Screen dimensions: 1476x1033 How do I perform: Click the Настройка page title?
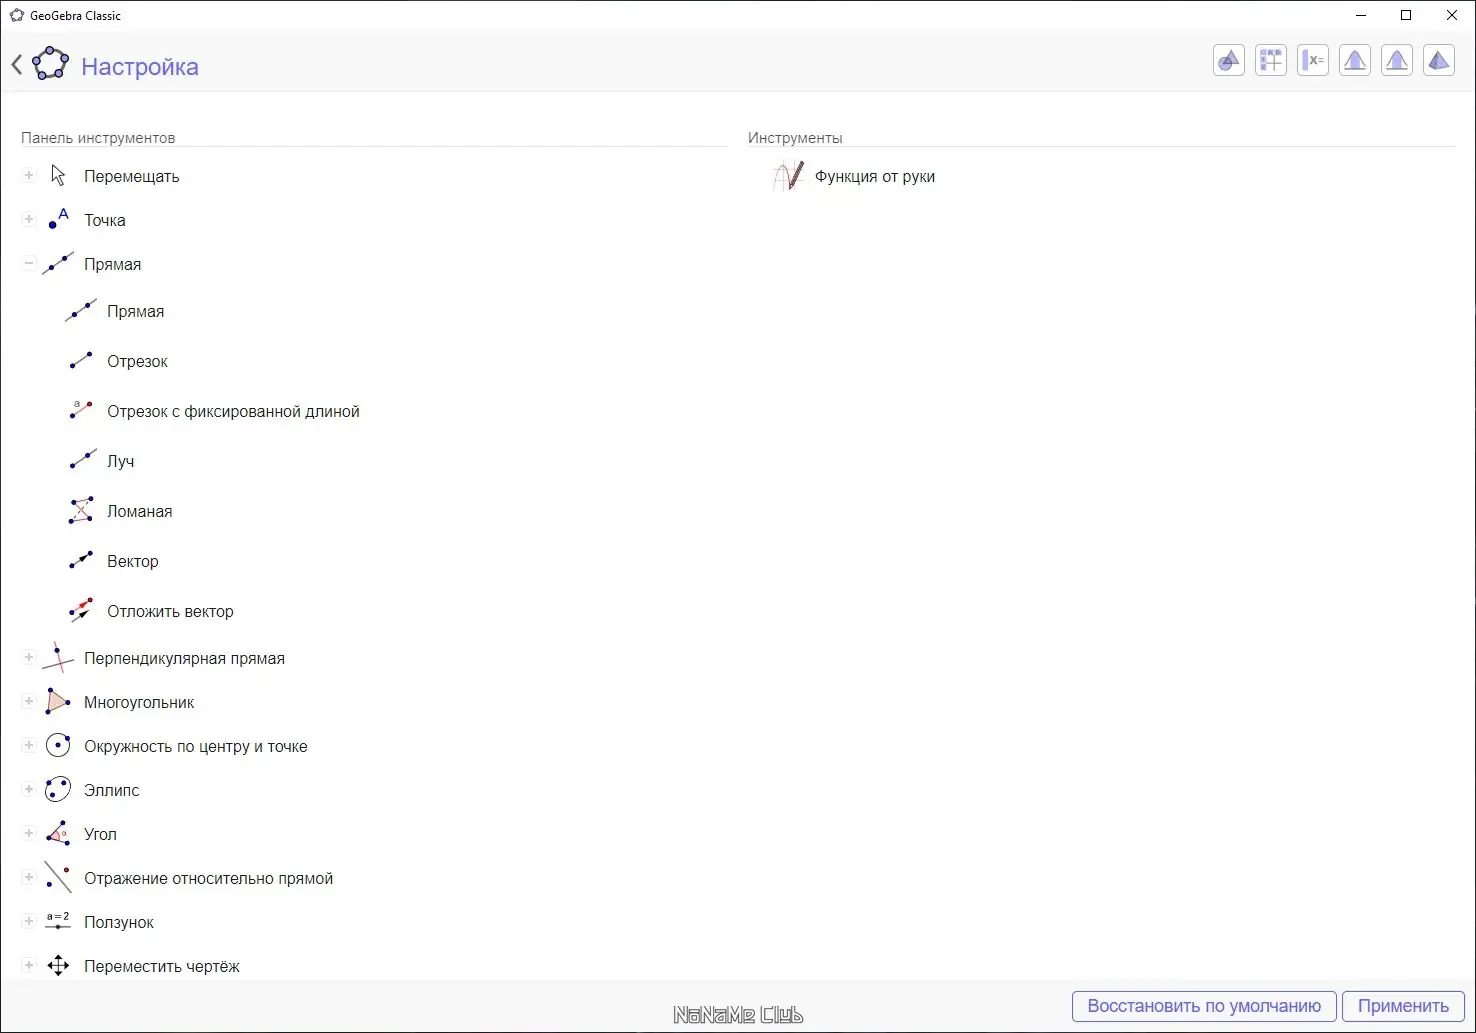140,67
